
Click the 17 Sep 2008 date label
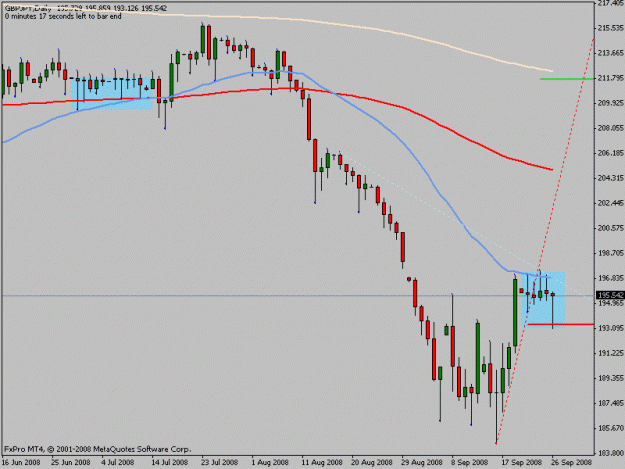pyautogui.click(x=522, y=463)
